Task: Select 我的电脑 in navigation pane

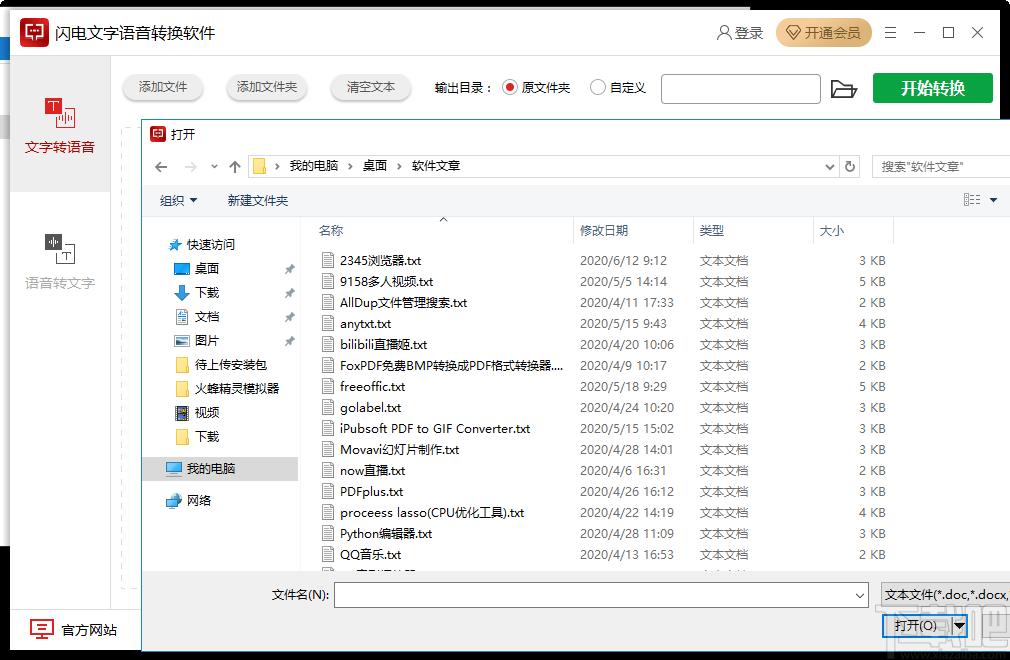Action: [220, 468]
